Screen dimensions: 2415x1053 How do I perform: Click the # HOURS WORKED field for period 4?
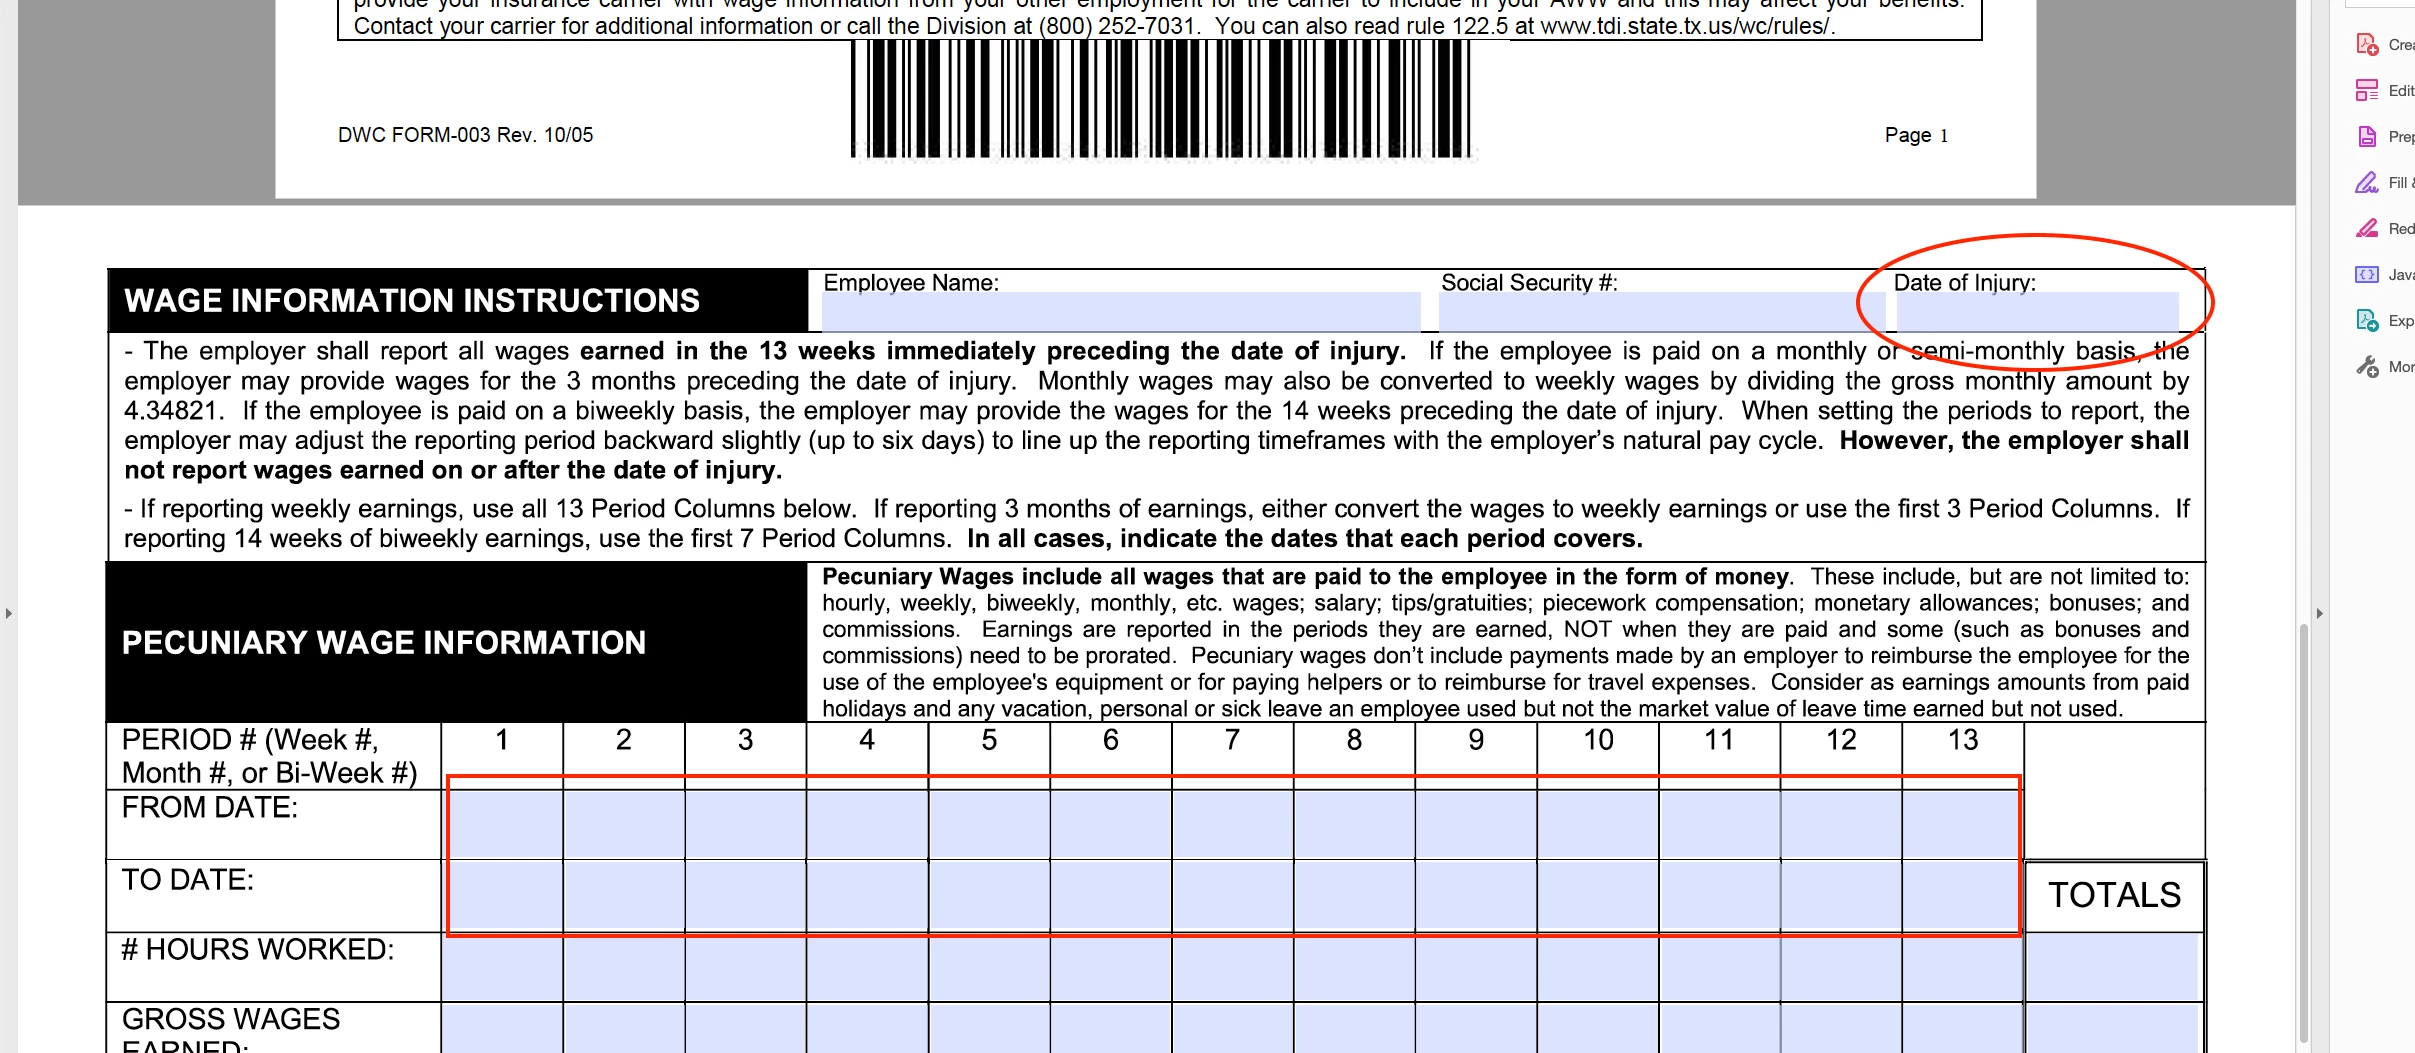[x=867, y=967]
